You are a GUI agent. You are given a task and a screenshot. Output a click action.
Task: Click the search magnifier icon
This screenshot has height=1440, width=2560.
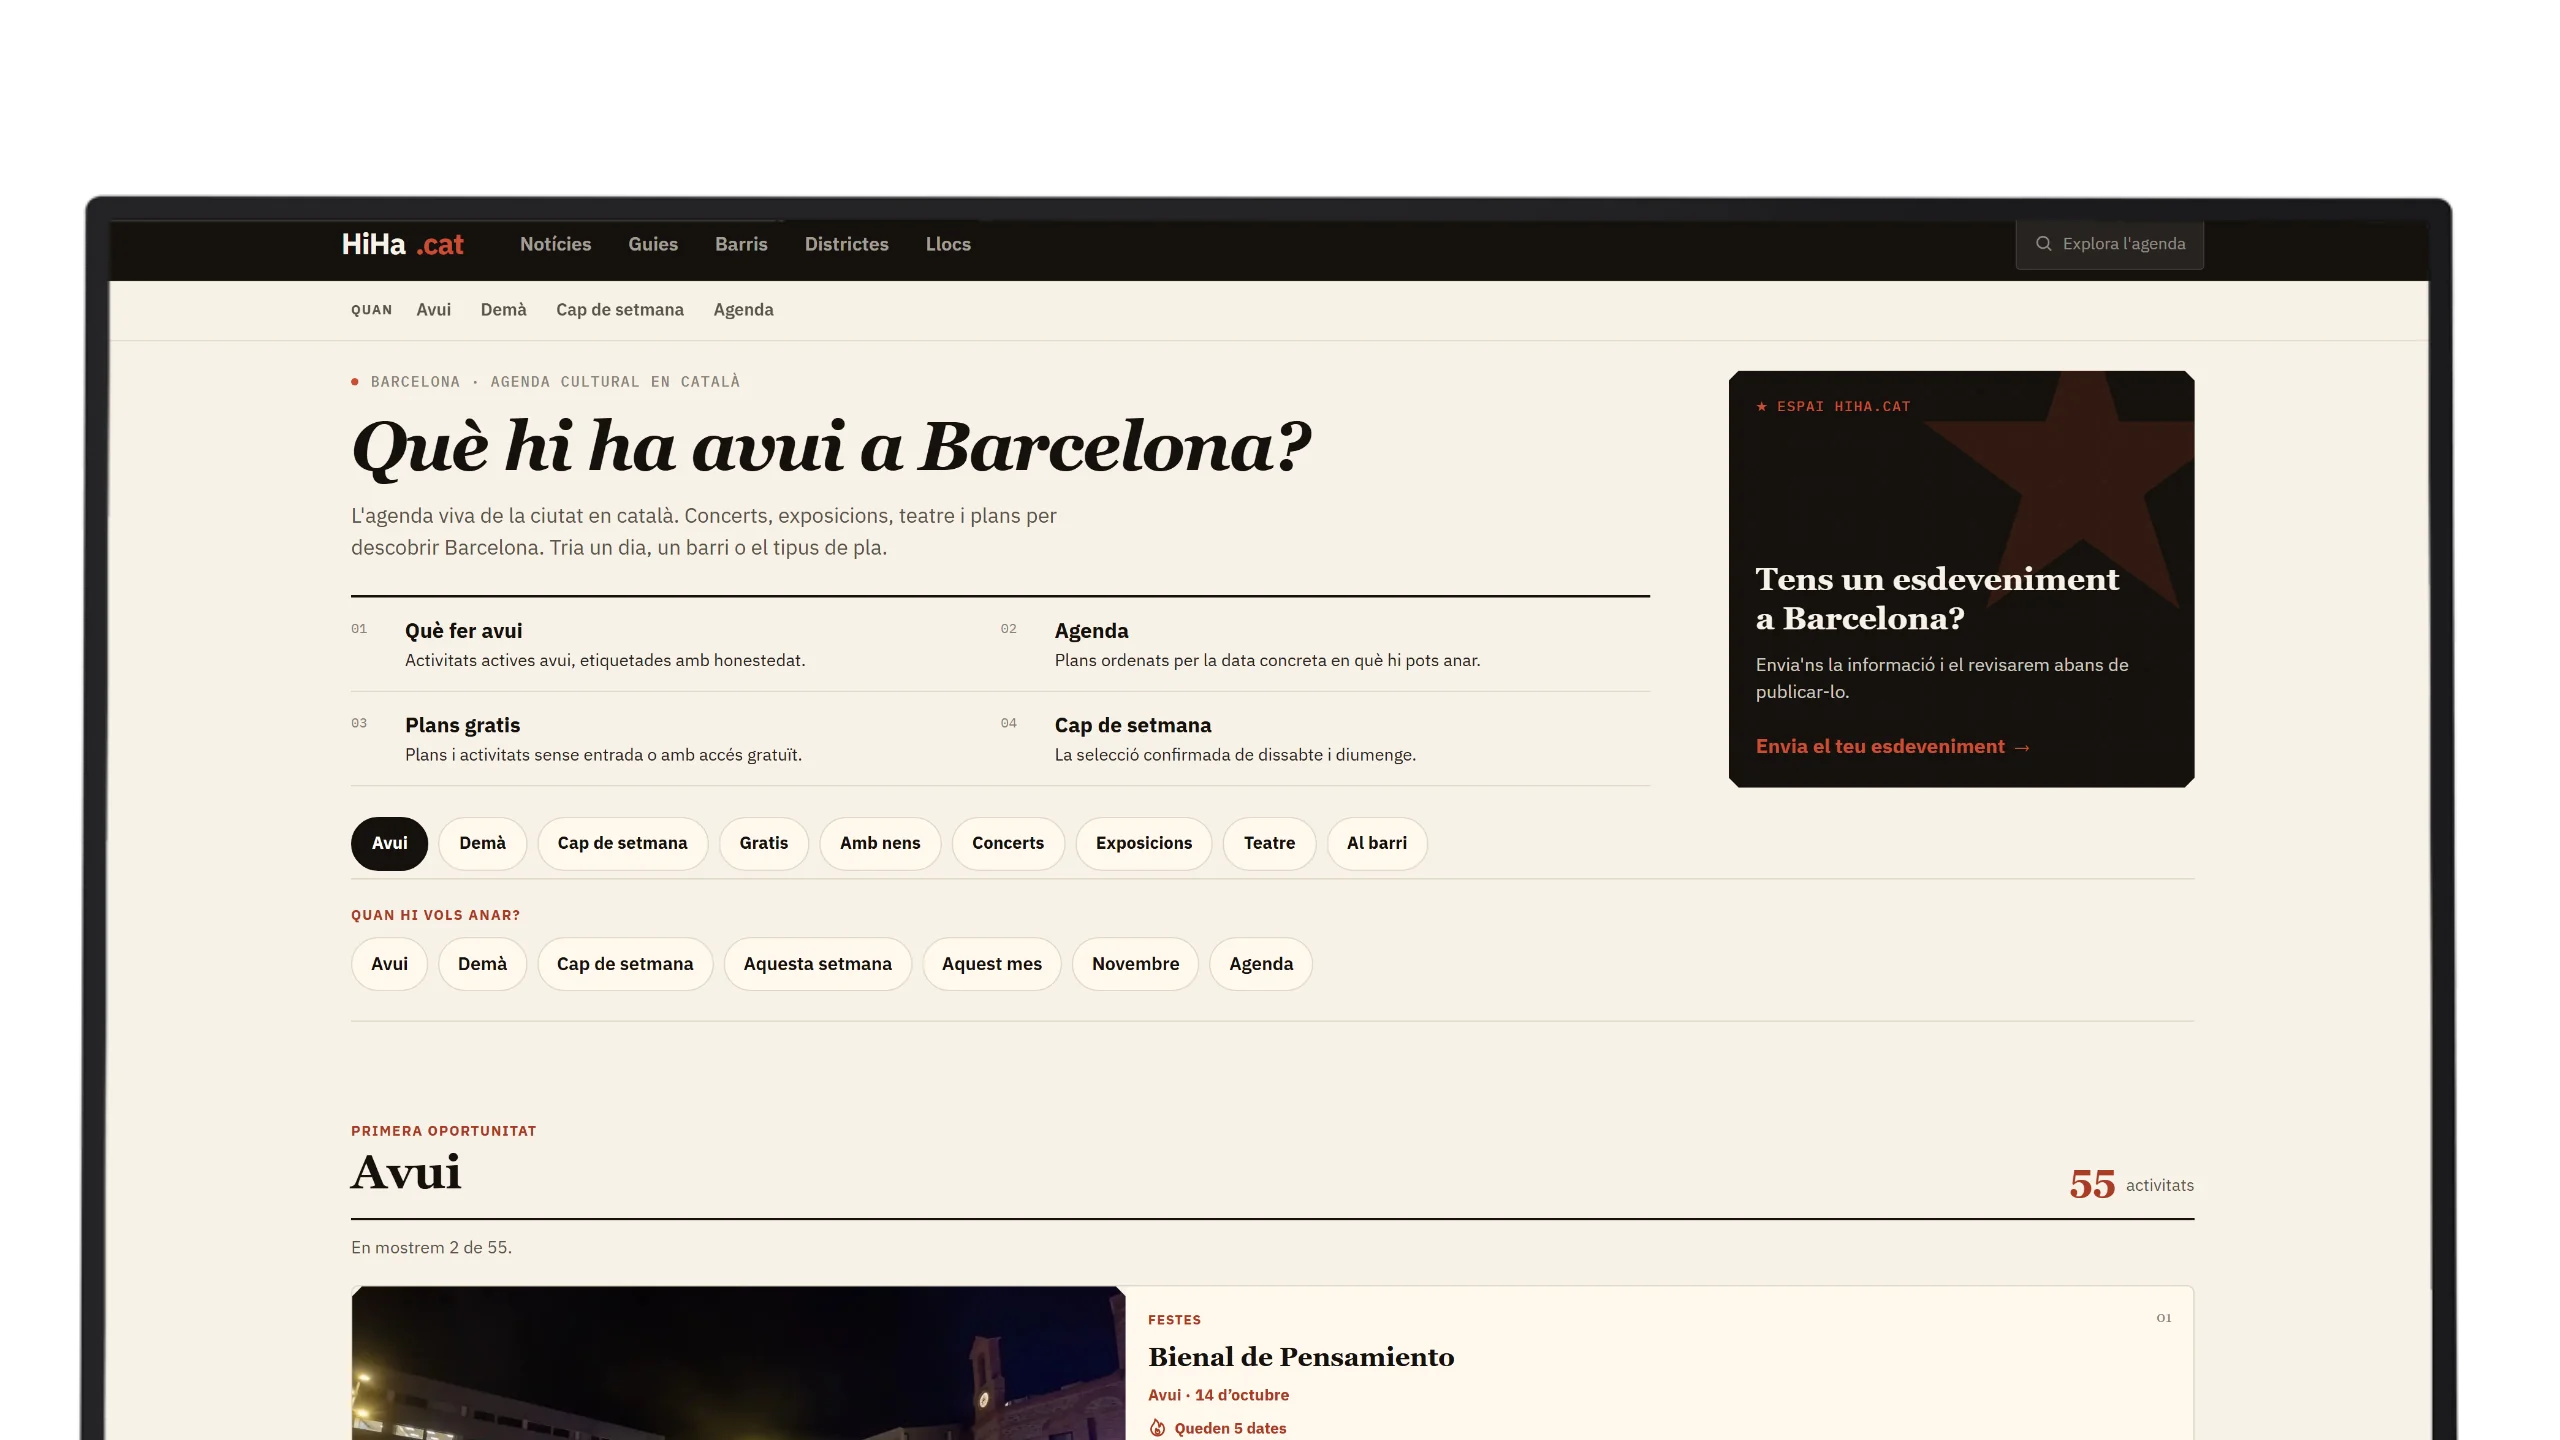coord(2043,244)
